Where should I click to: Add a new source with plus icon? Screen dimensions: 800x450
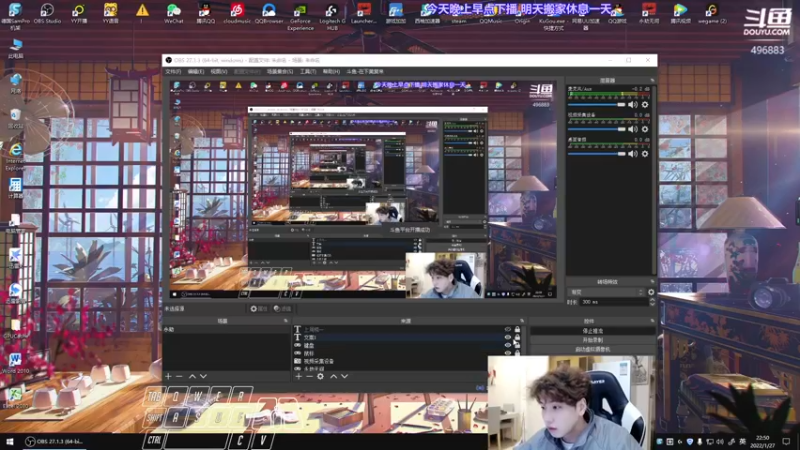pyautogui.click(x=298, y=376)
